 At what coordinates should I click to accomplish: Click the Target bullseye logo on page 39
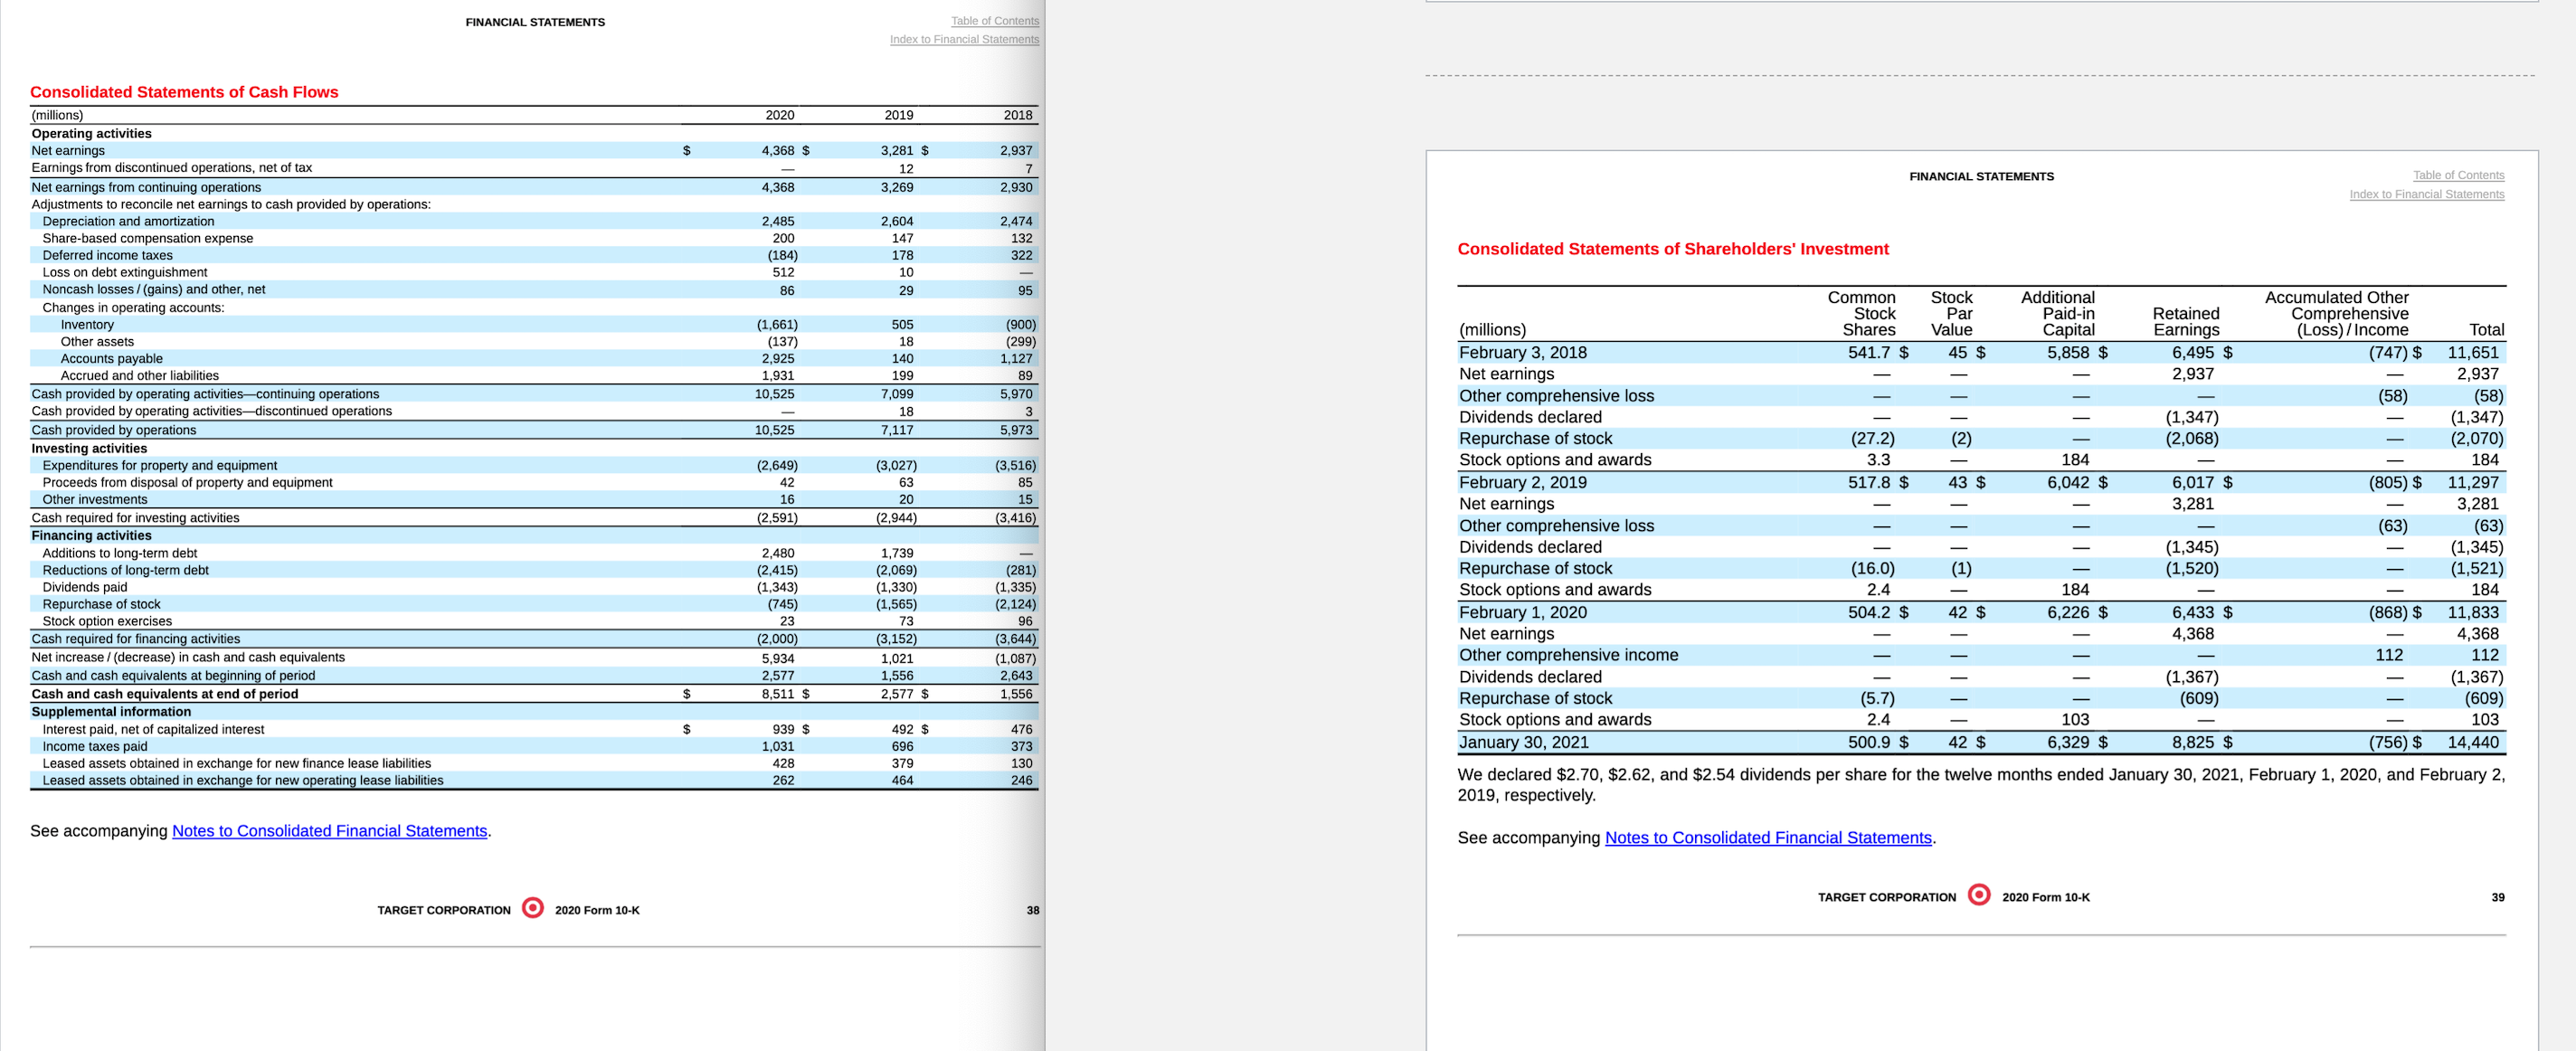(x=1979, y=895)
